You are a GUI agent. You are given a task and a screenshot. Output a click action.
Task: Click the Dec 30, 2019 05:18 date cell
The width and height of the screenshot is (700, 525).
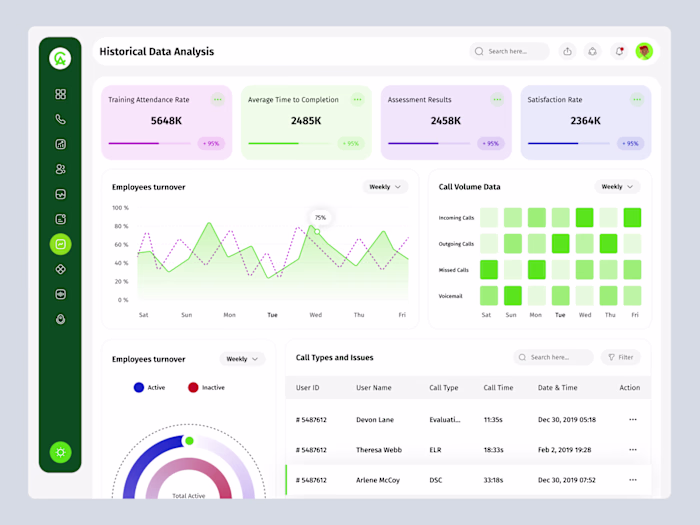tap(567, 420)
